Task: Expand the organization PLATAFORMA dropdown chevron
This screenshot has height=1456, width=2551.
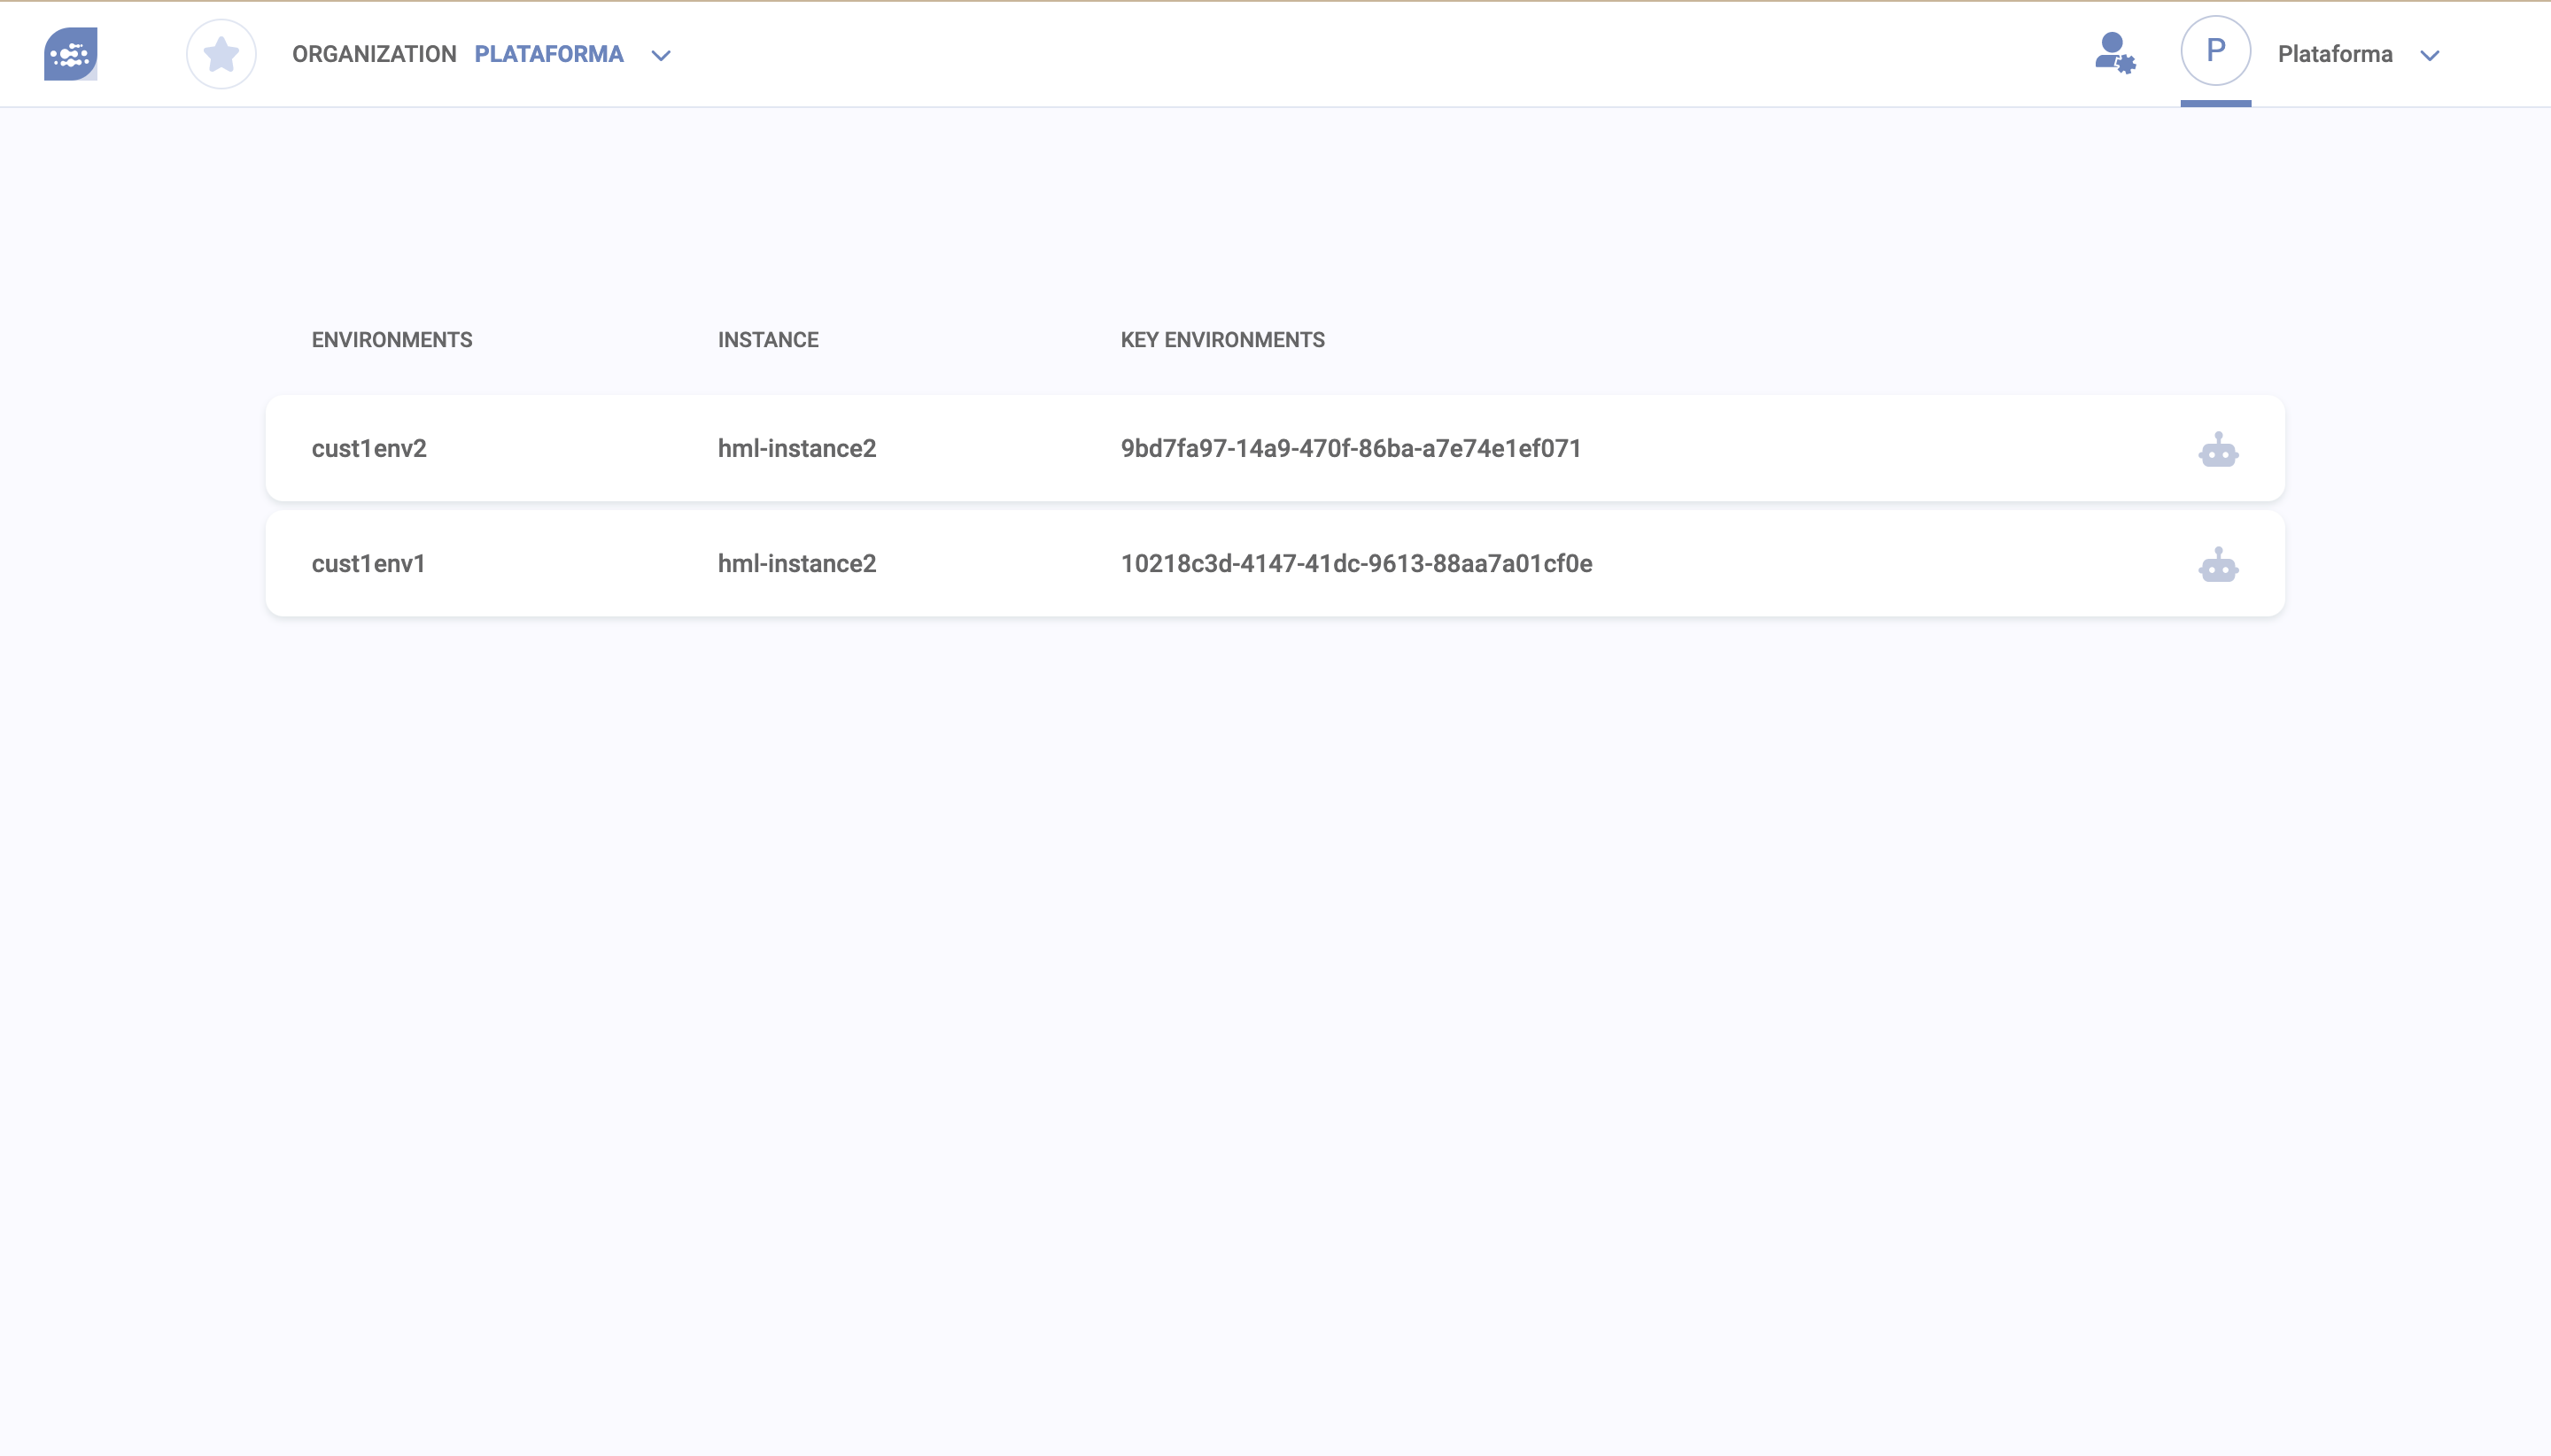Action: 661,56
